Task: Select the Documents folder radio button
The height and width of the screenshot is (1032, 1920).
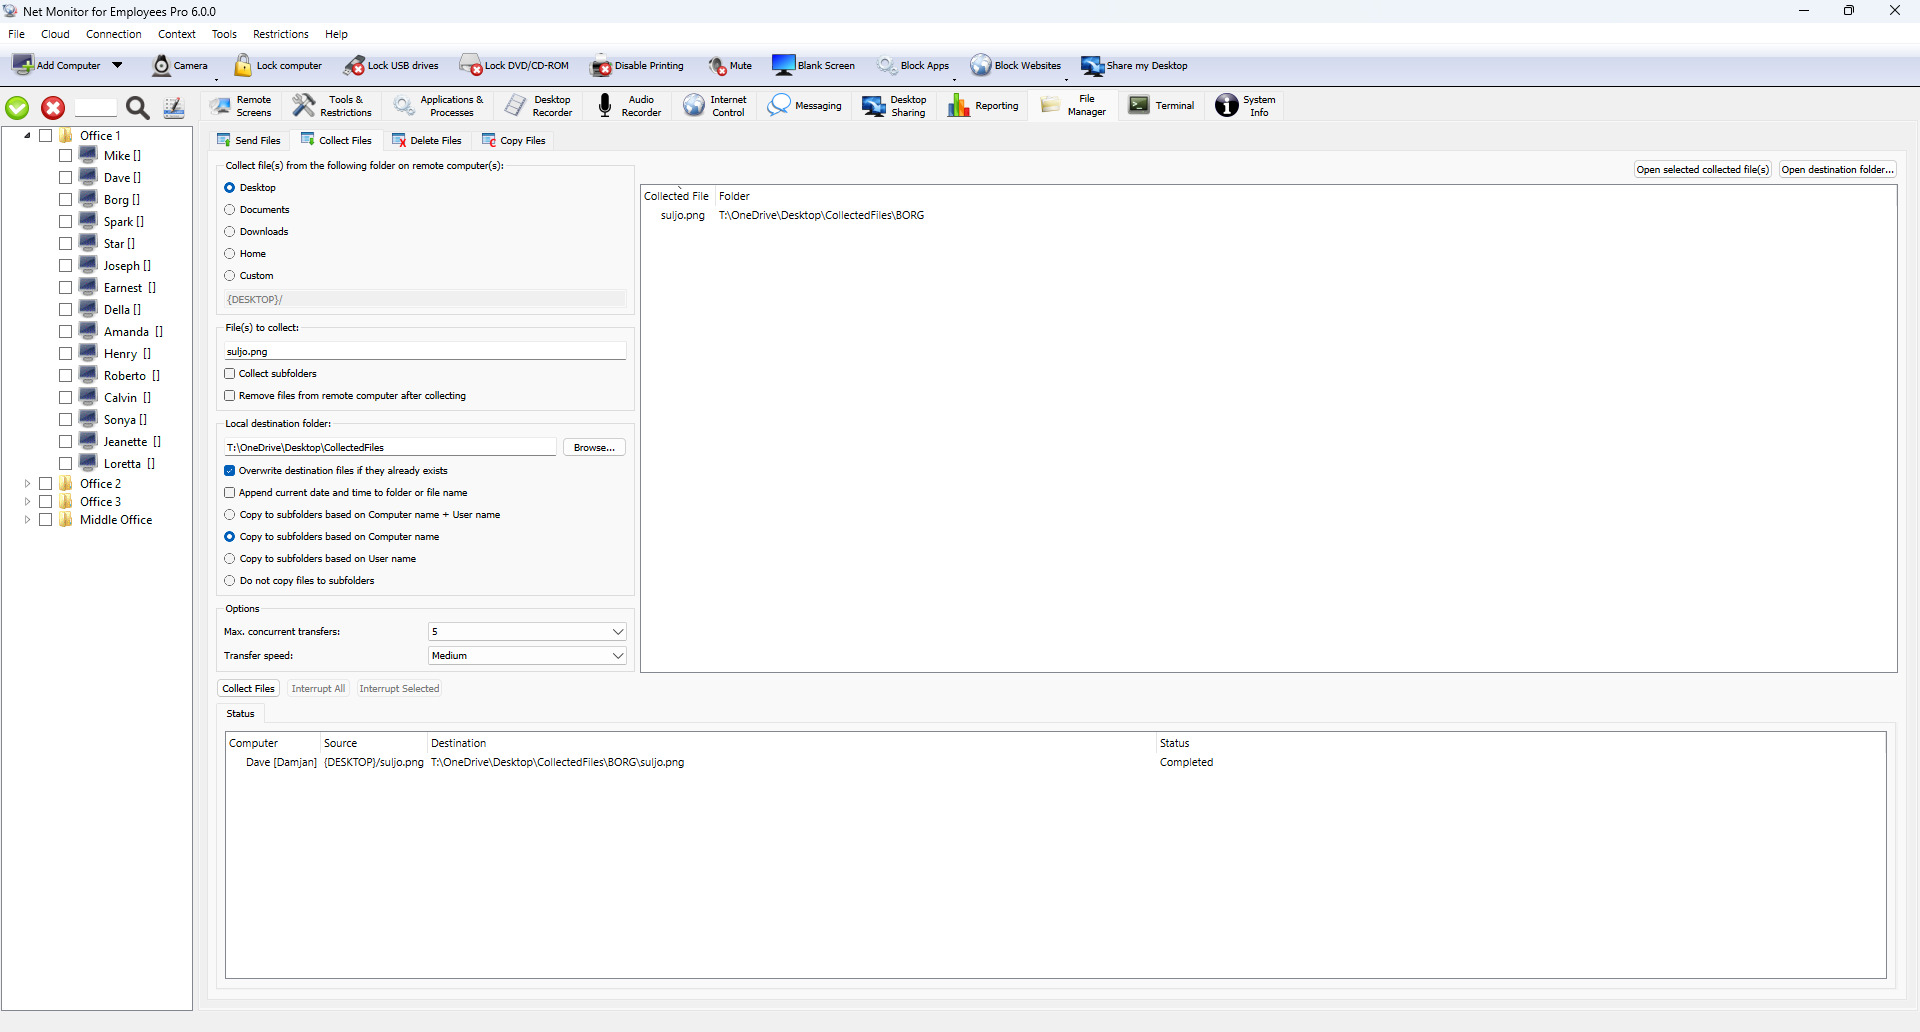Action: (x=230, y=210)
